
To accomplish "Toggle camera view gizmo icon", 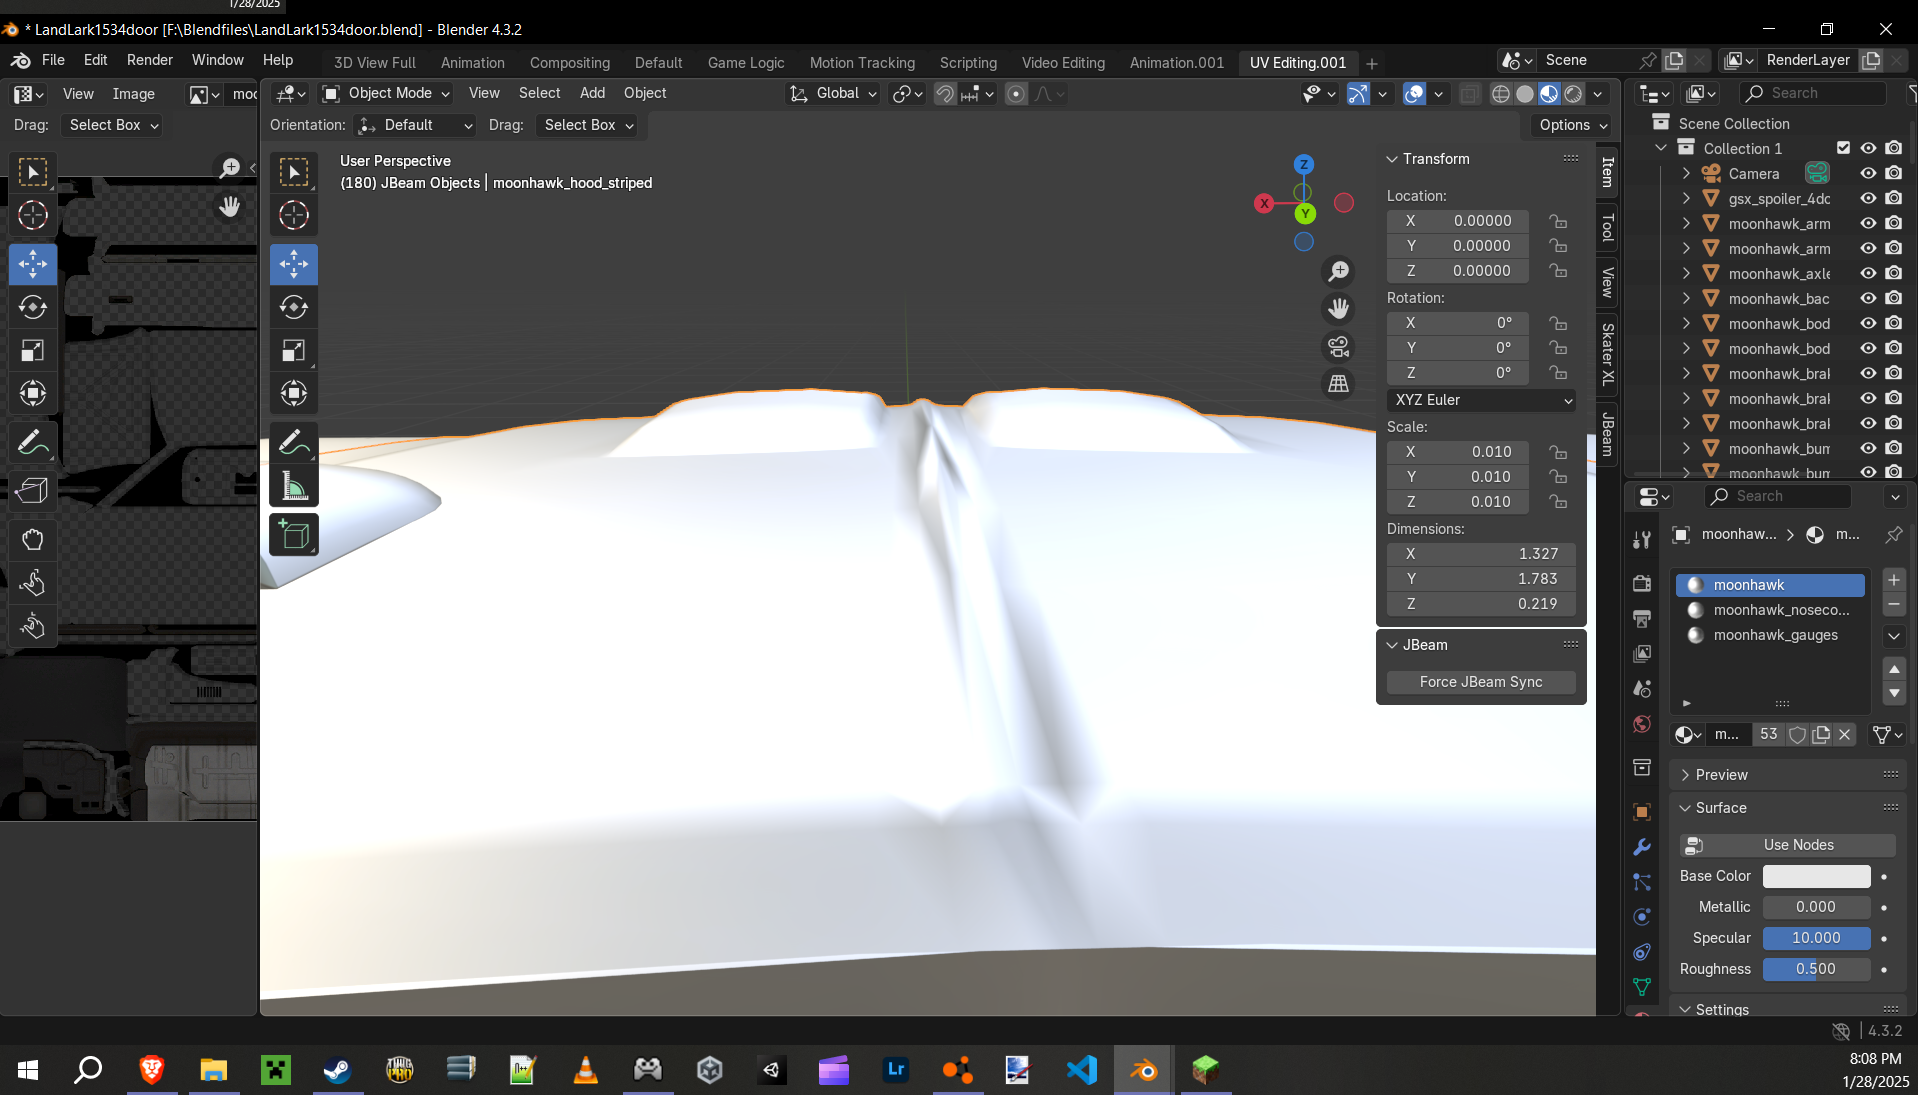I will (1338, 347).
